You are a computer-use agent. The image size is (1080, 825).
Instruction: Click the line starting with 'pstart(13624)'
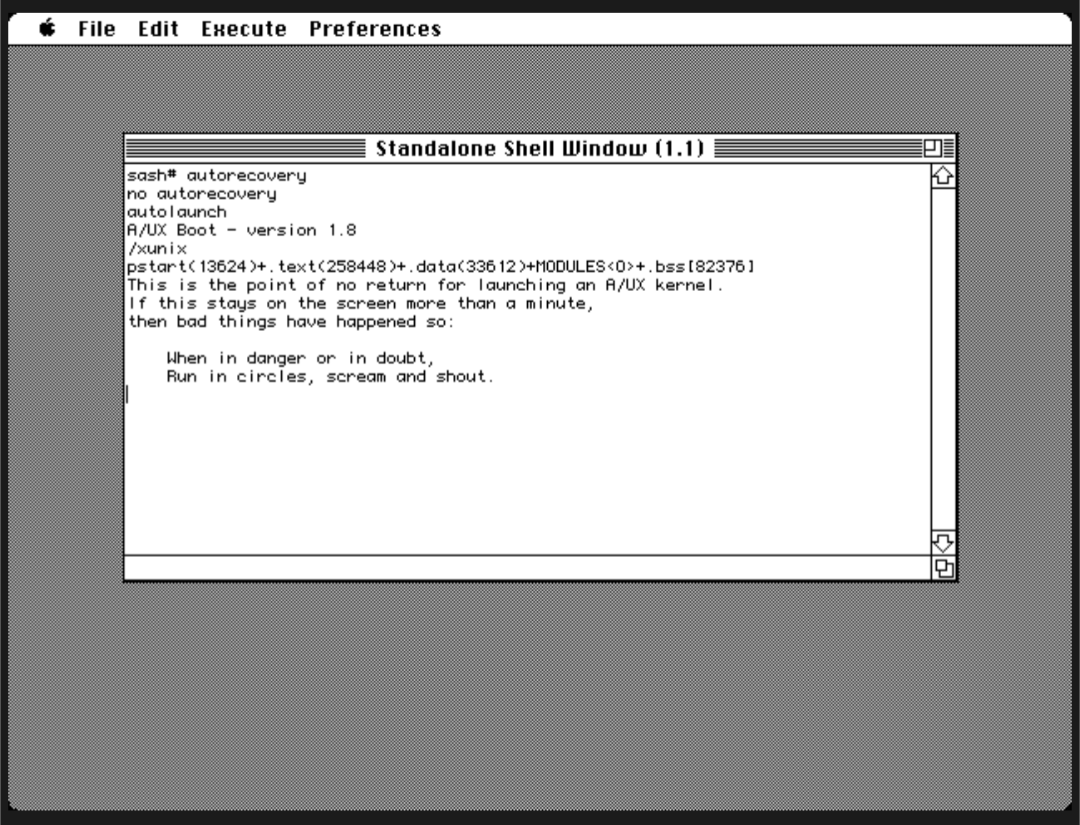[442, 267]
